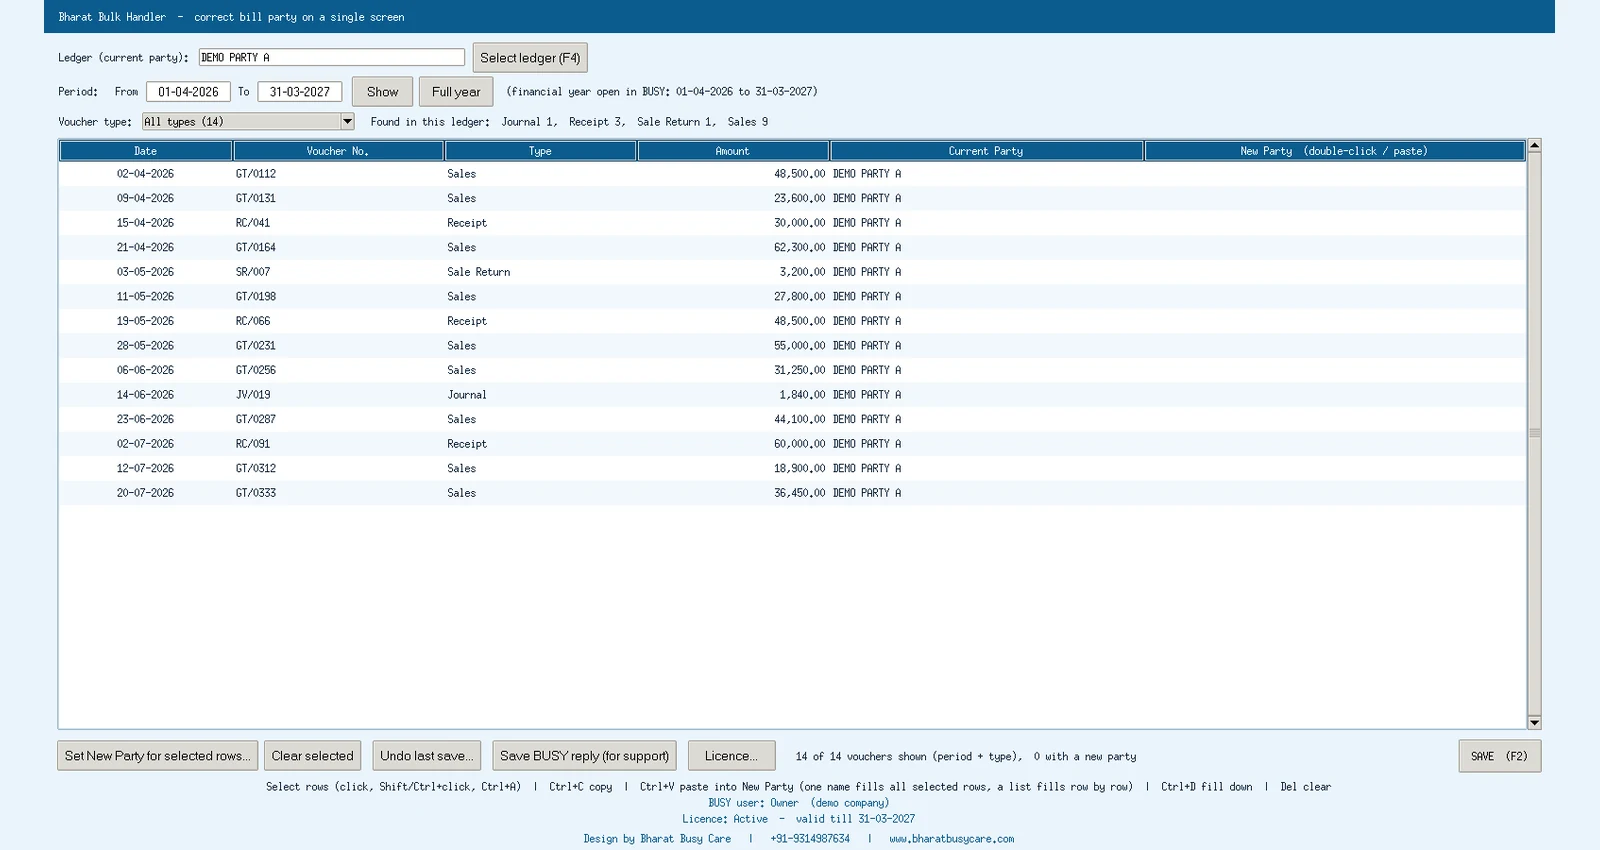Select receipt row RC/041
Screen dimensions: 1600x850
click(792, 223)
